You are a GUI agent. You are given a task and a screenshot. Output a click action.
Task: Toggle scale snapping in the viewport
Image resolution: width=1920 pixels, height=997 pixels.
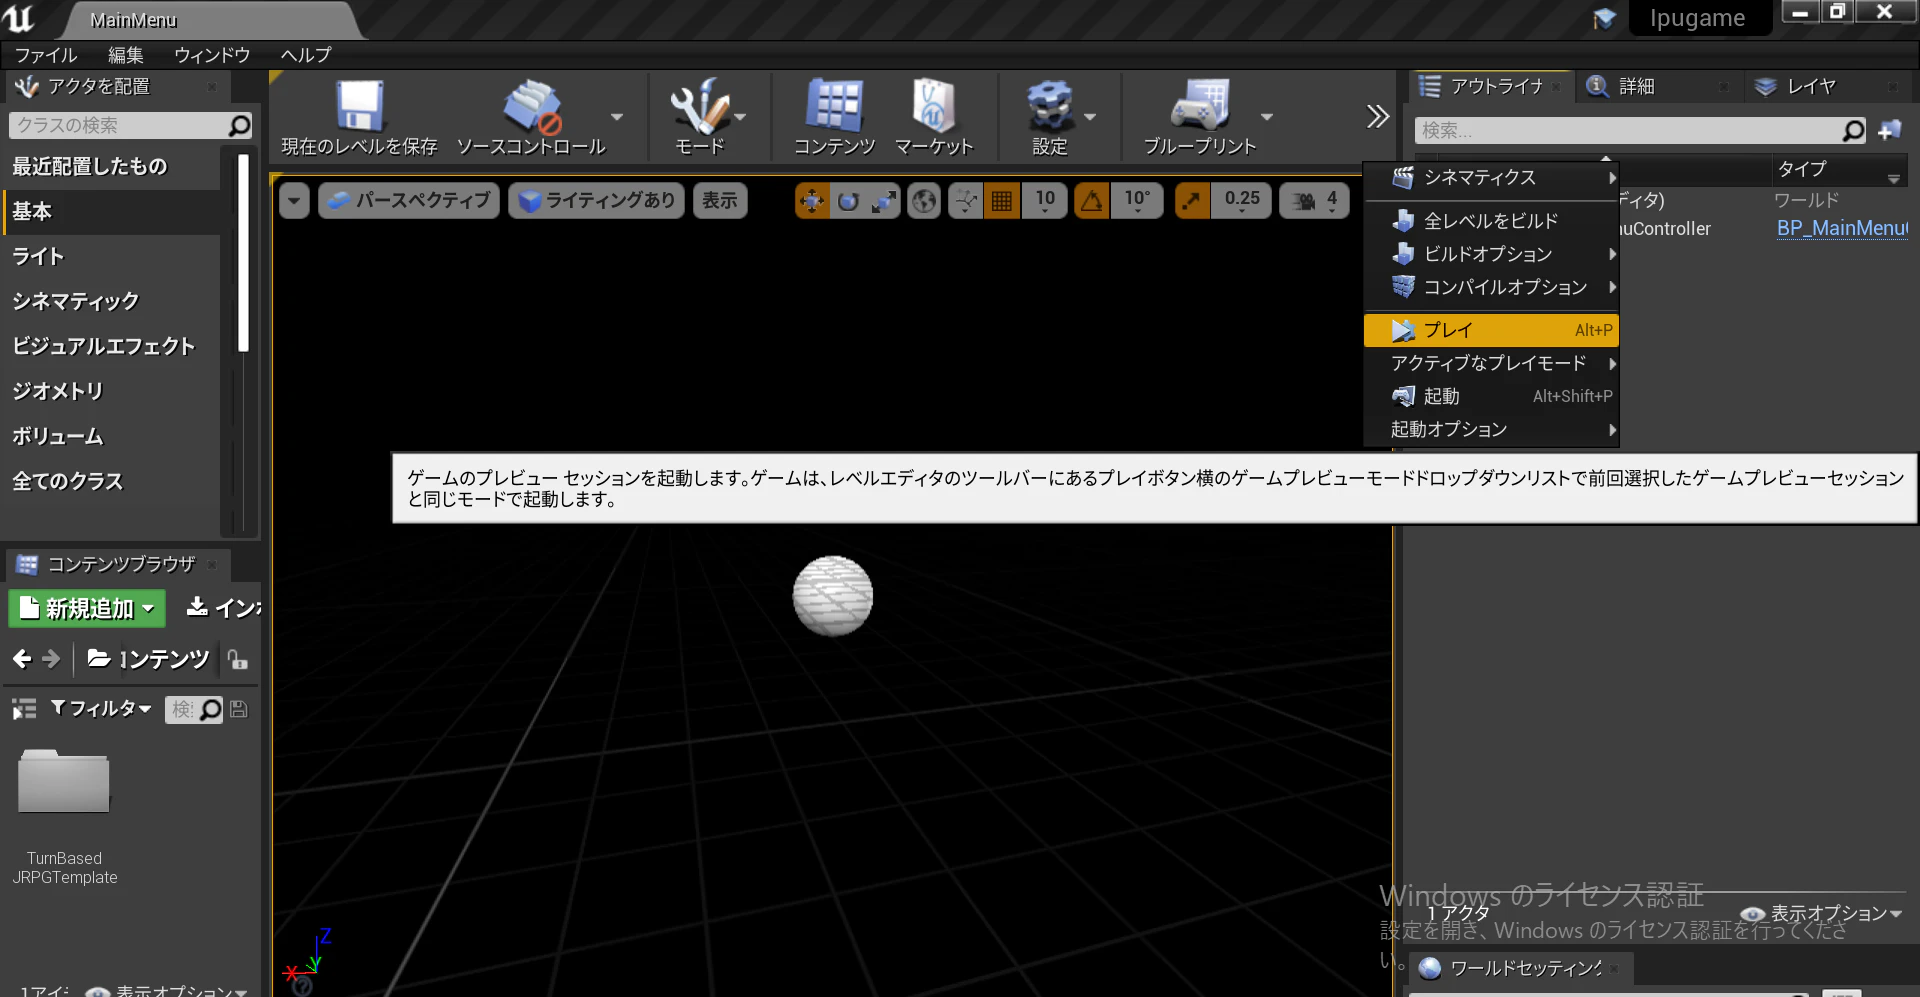tap(1192, 201)
